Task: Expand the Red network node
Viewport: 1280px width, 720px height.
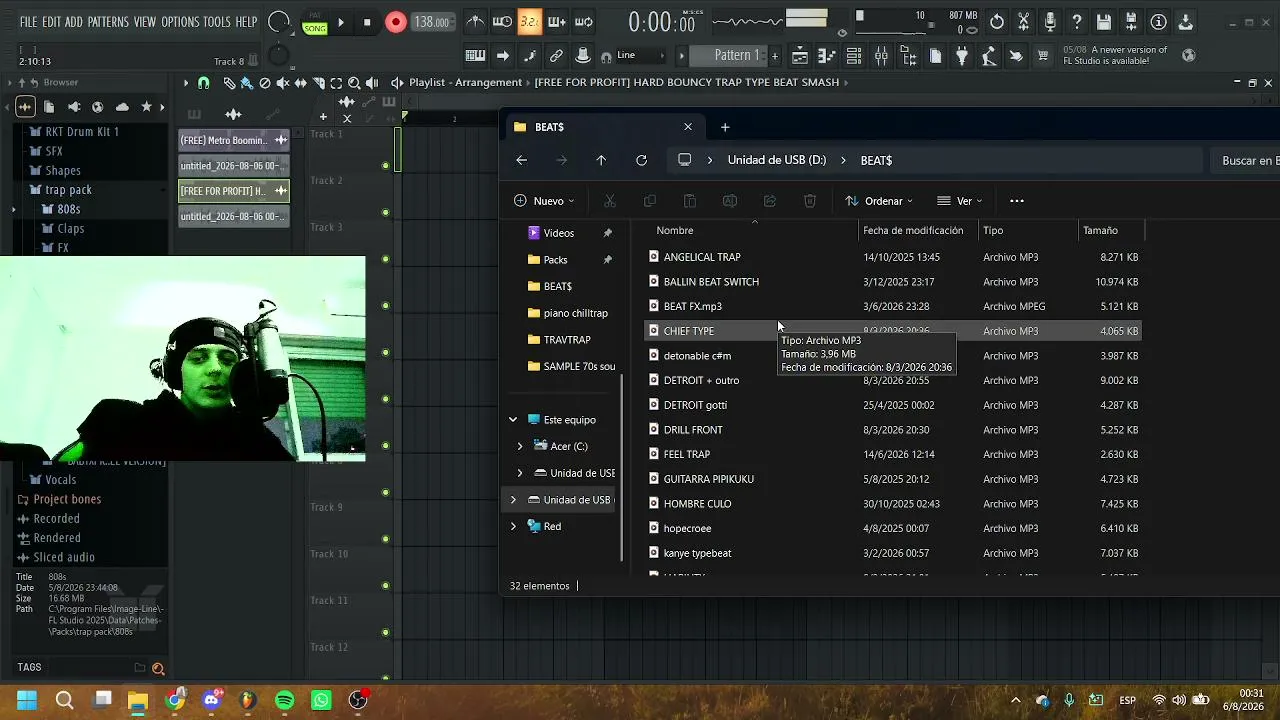Action: pyautogui.click(x=513, y=526)
